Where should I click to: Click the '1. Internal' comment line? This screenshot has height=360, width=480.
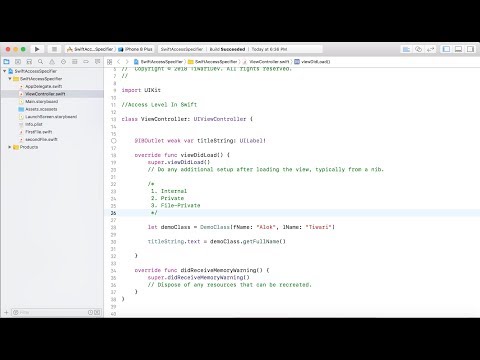(169, 191)
